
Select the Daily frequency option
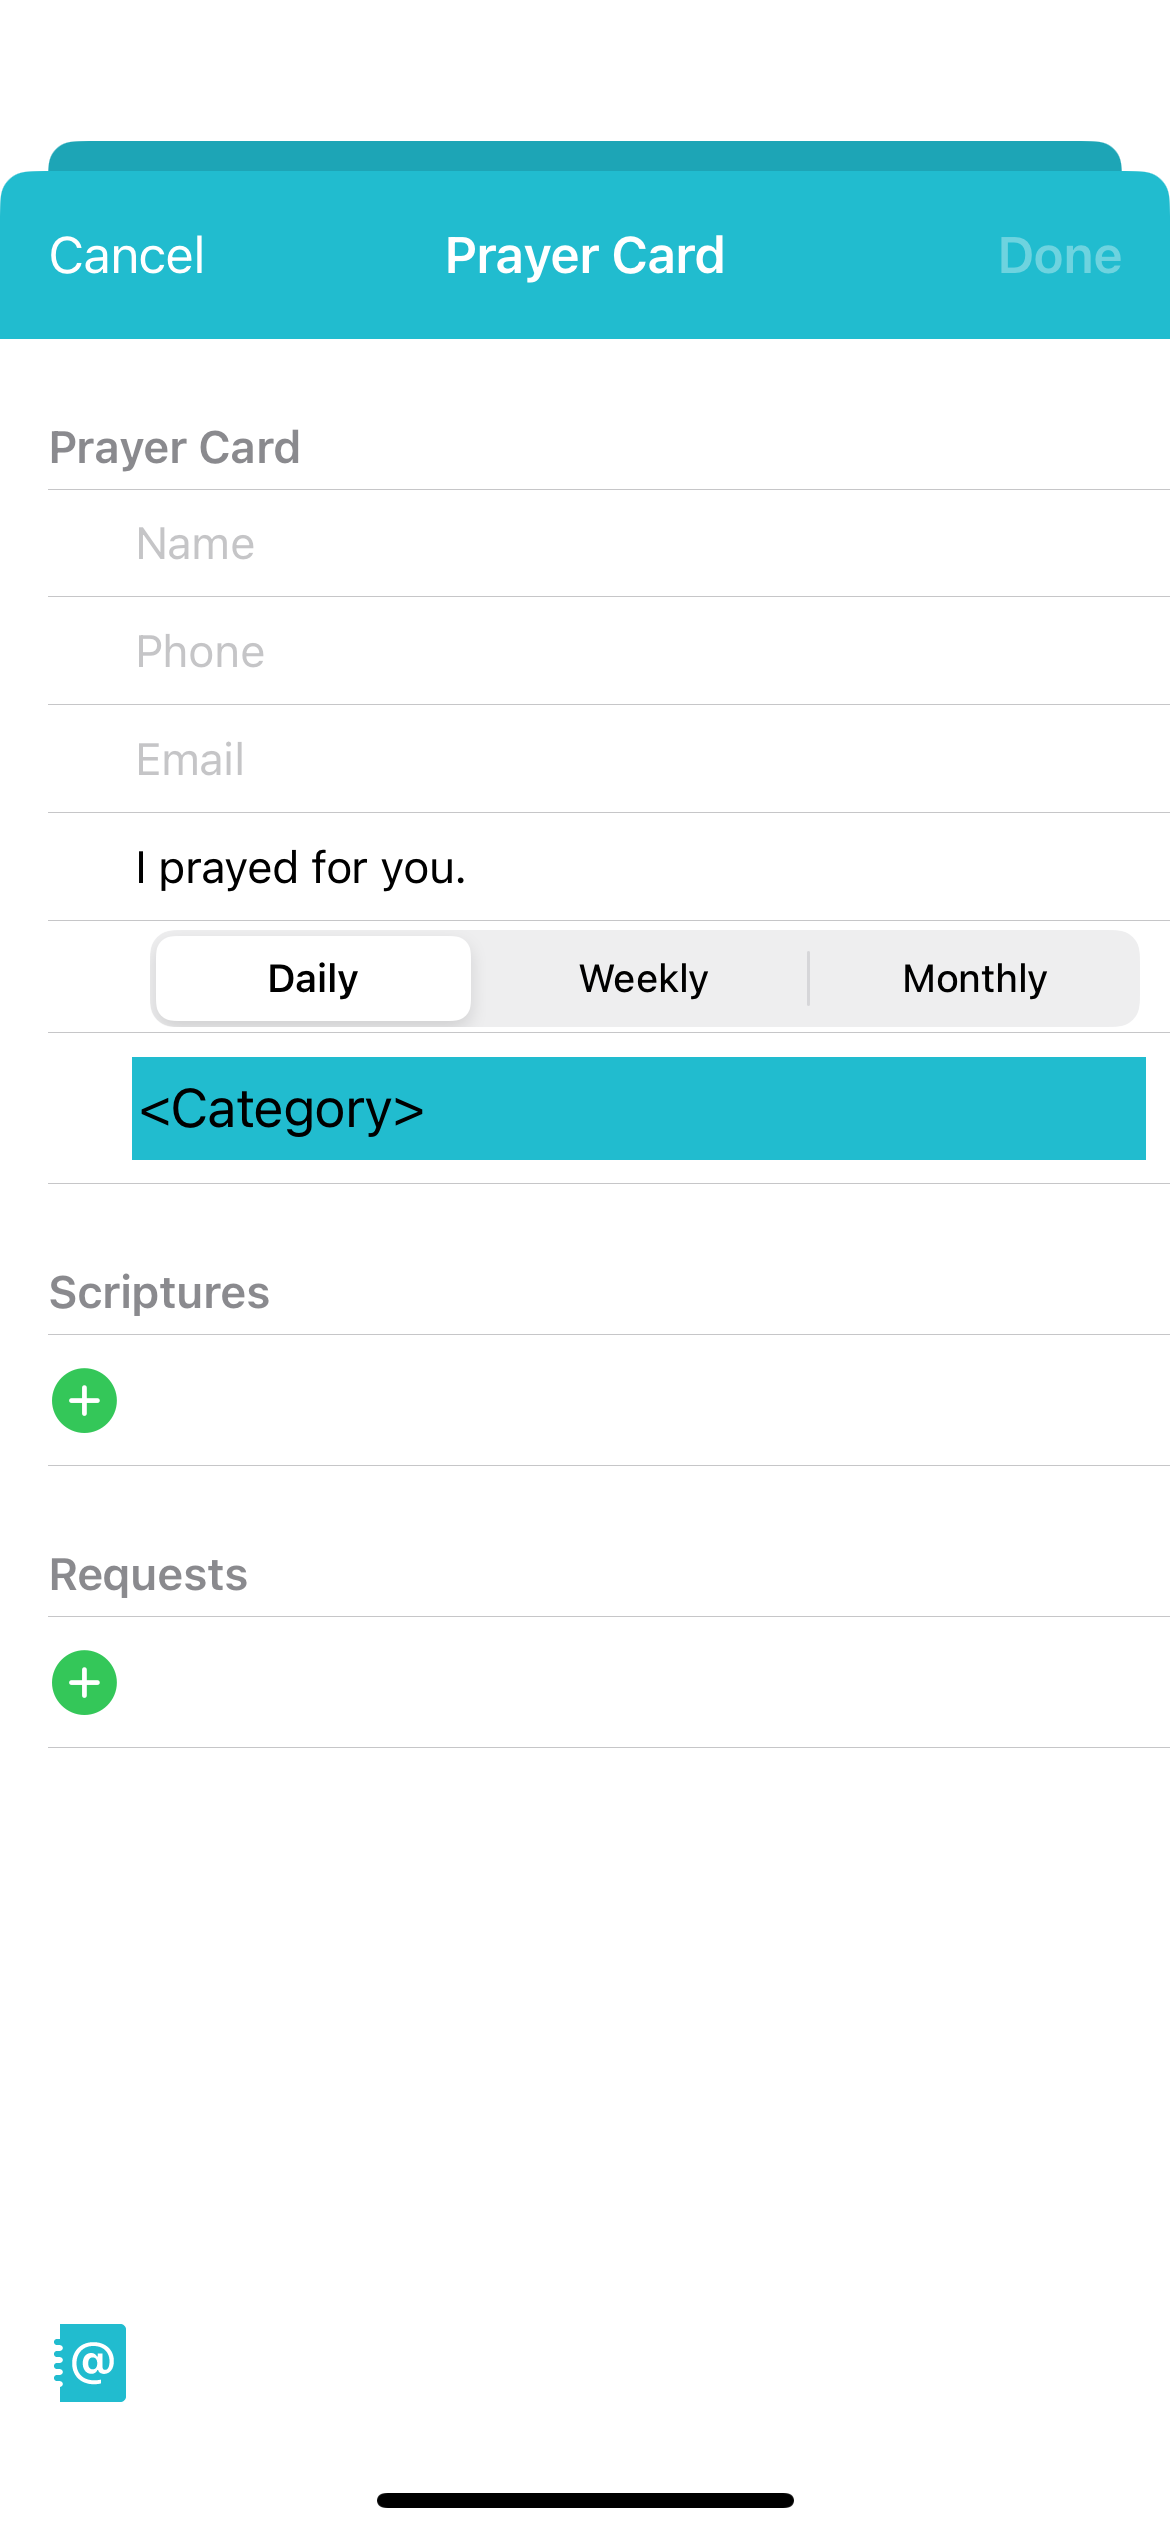pyautogui.click(x=313, y=977)
